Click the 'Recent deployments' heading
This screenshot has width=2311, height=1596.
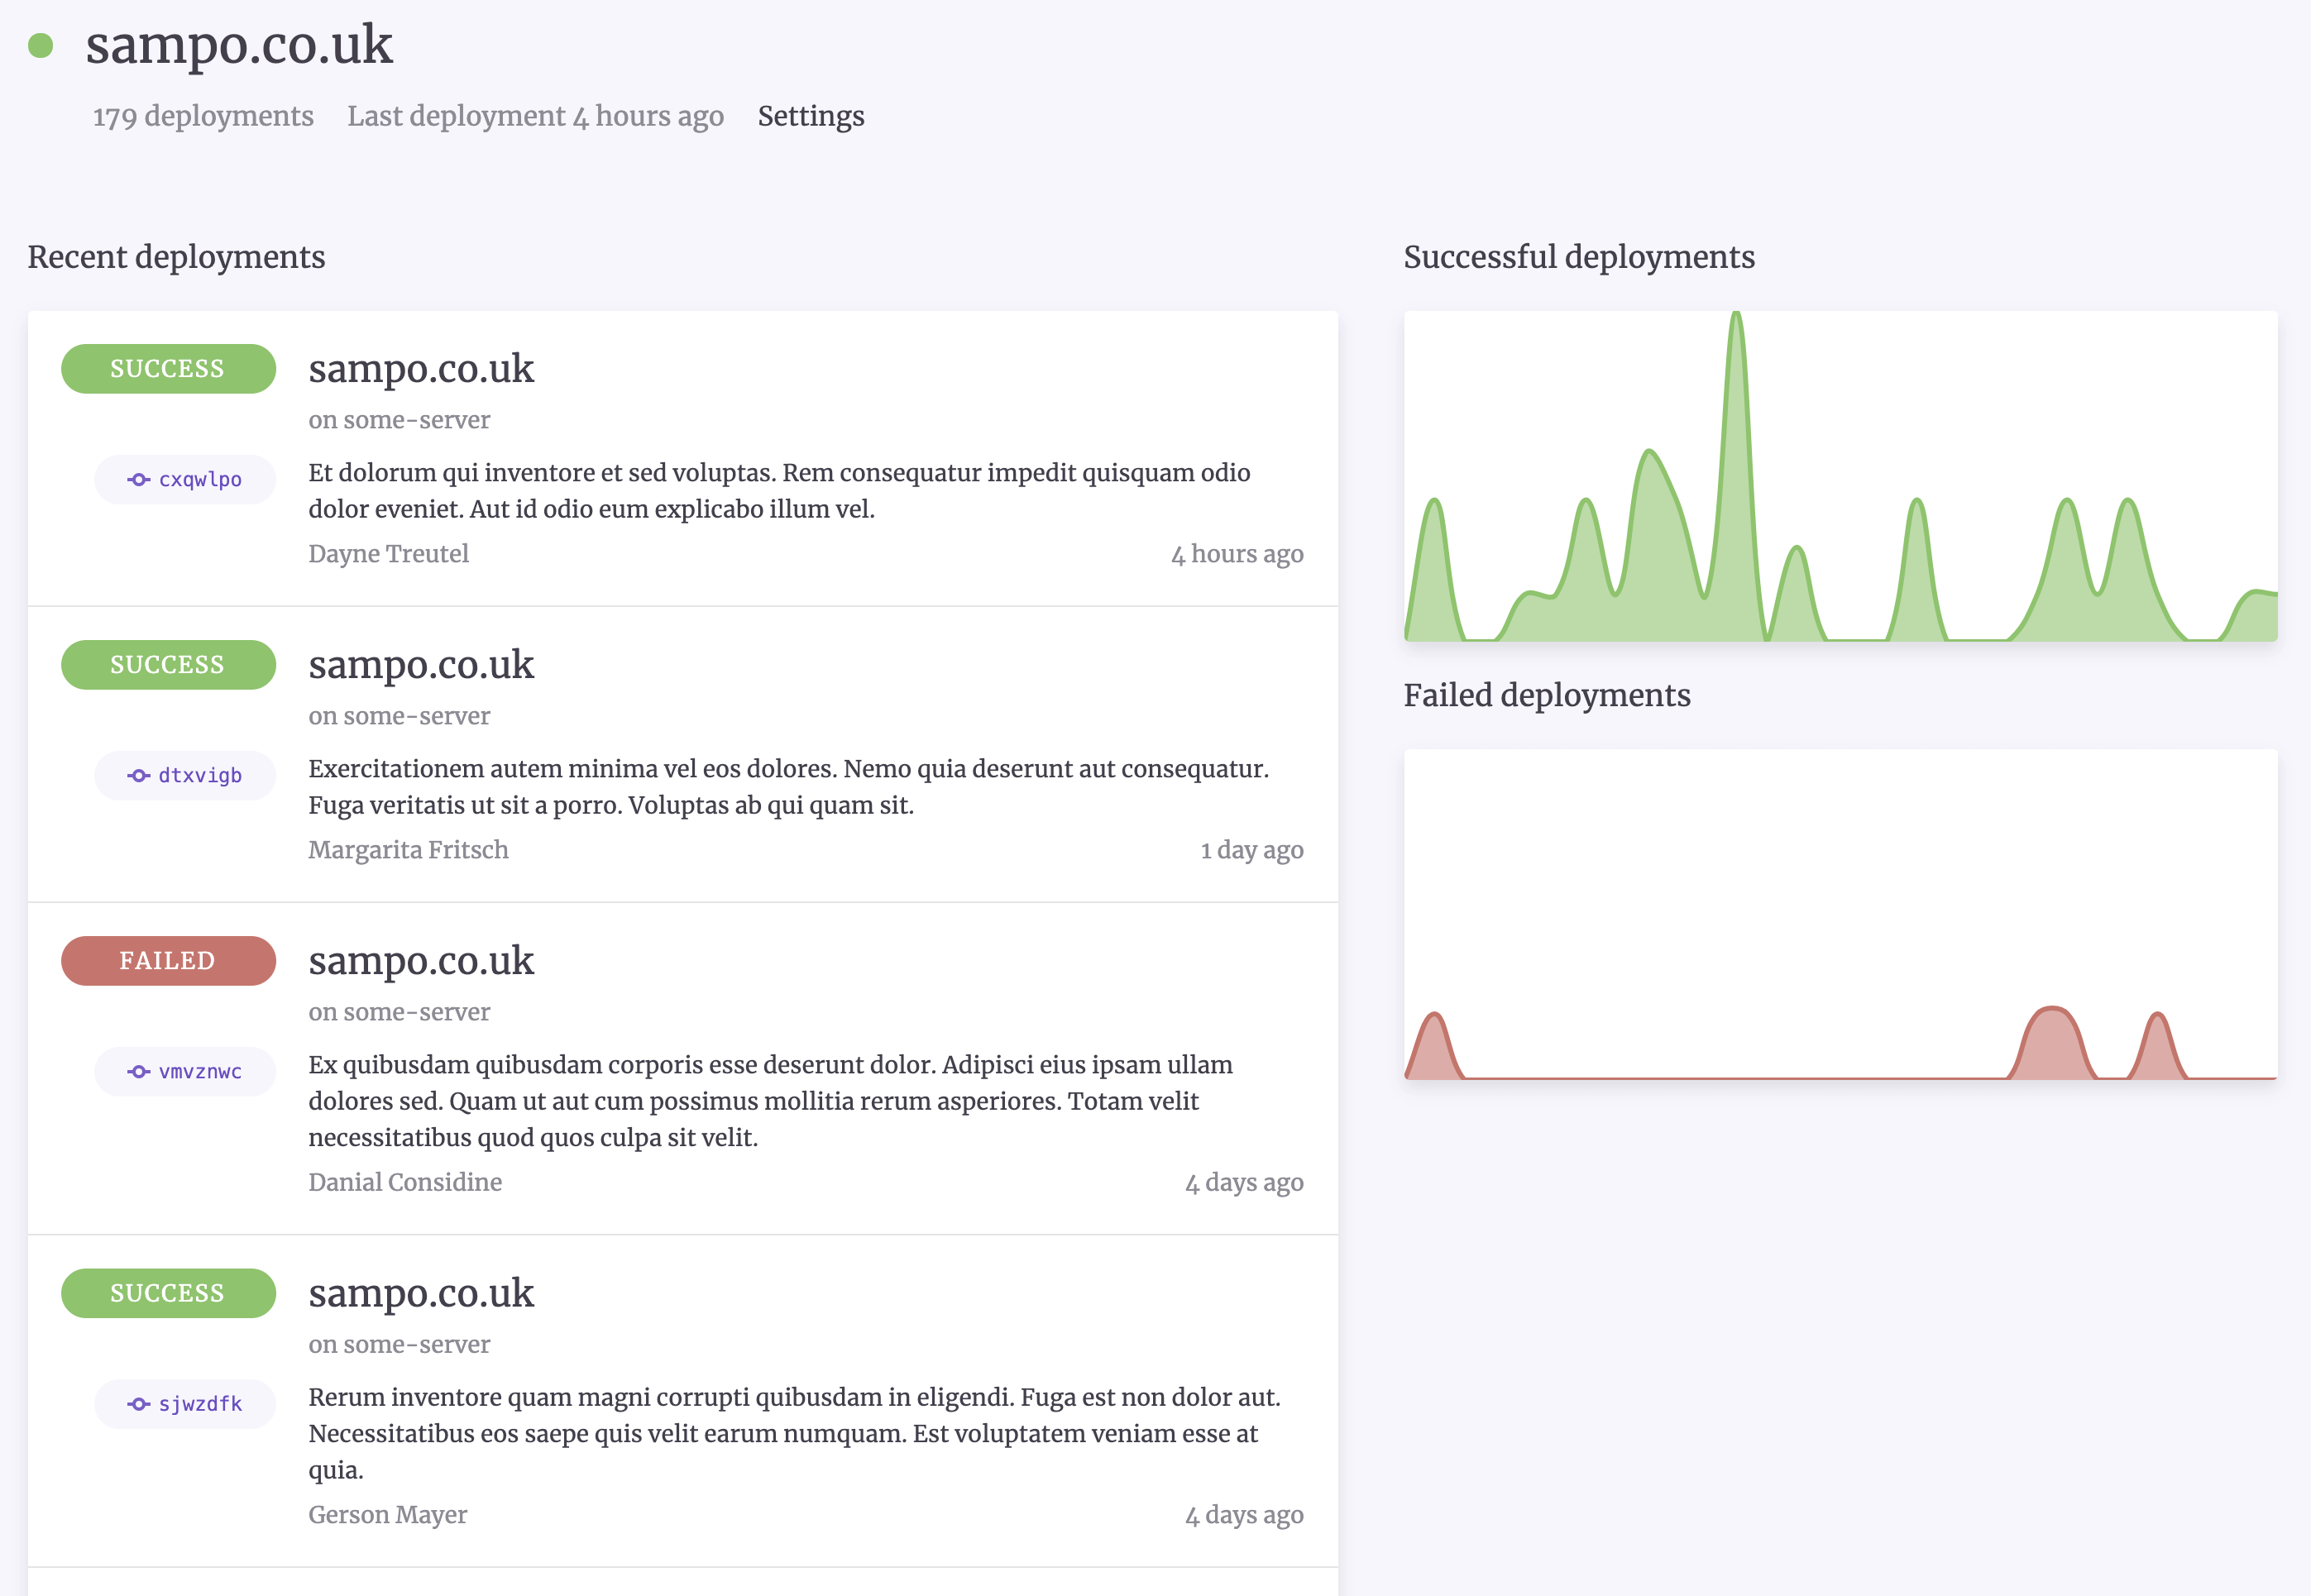point(176,257)
